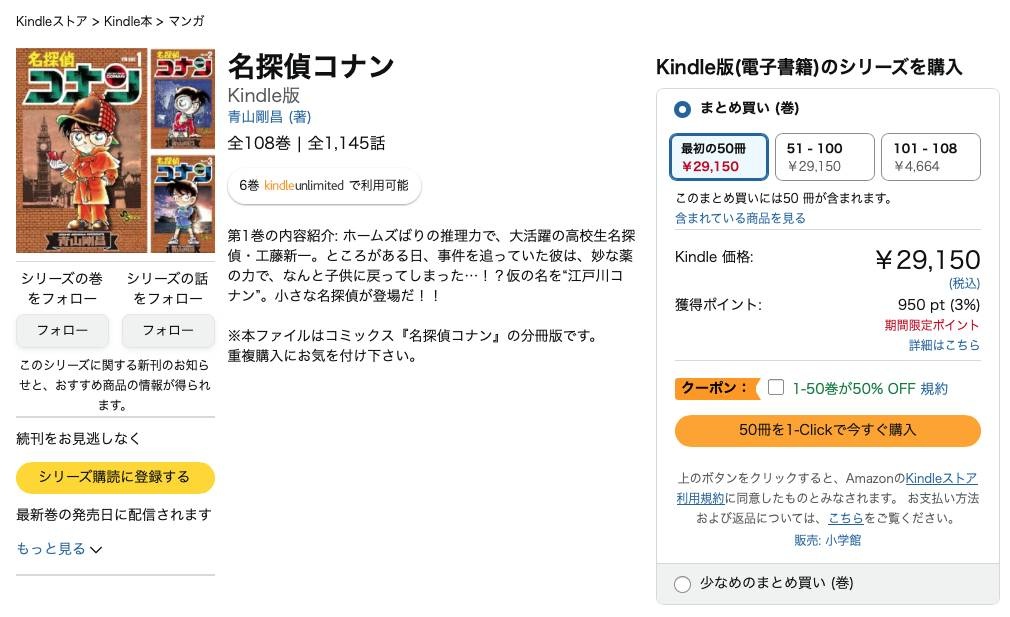Select the 少なめのまとめ買い (巻) radio option
Screen dimensions: 1010x617
coord(683,584)
